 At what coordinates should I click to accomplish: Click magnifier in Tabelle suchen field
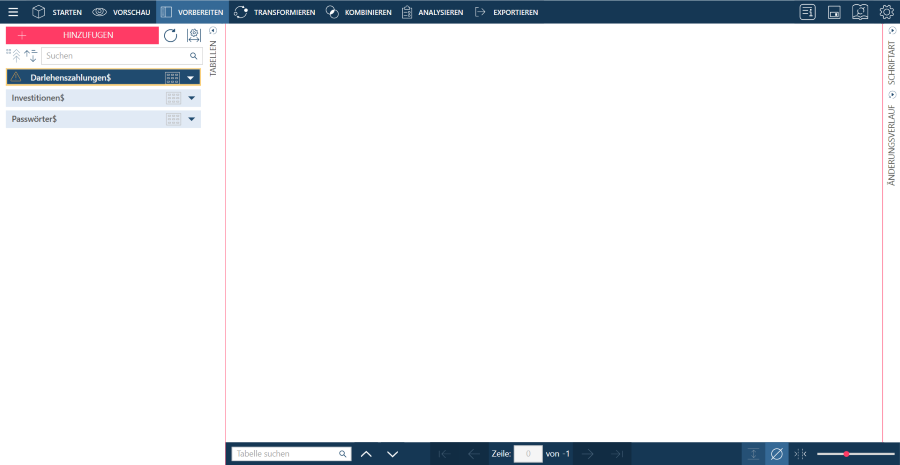tap(343, 454)
